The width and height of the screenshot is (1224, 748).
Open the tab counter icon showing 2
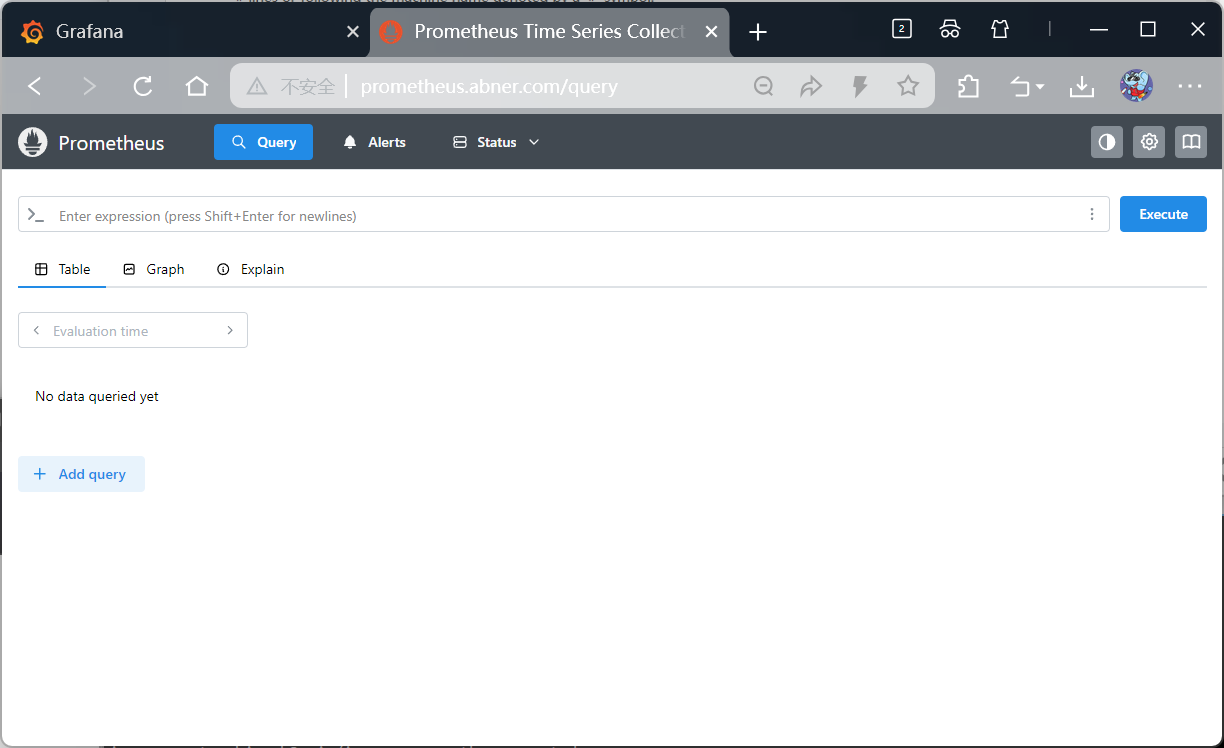point(902,29)
